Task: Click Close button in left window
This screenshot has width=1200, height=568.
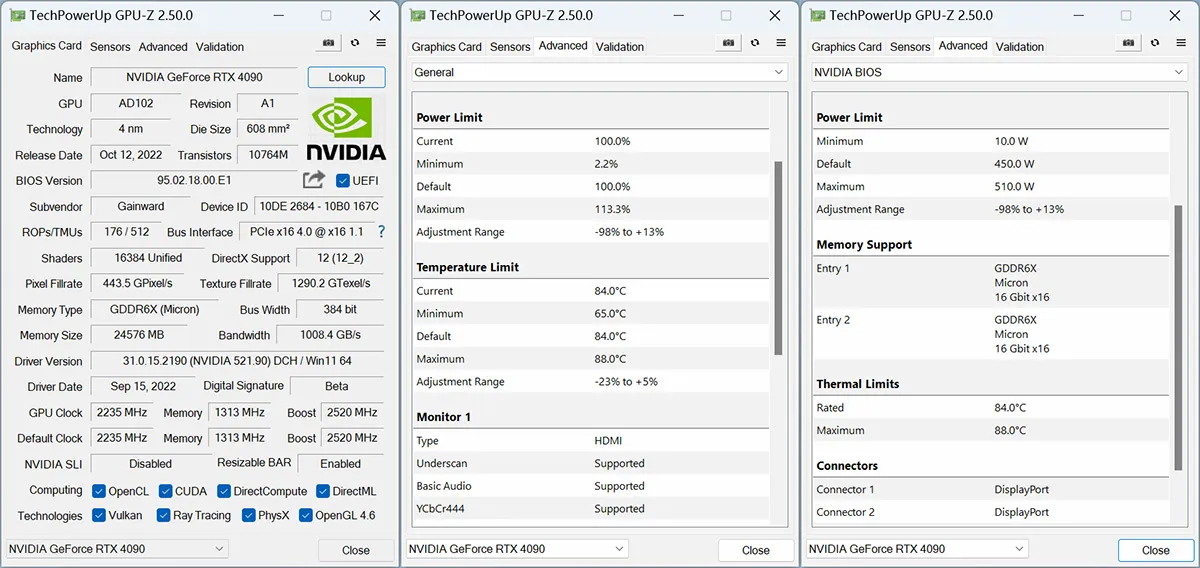Action: tap(355, 550)
